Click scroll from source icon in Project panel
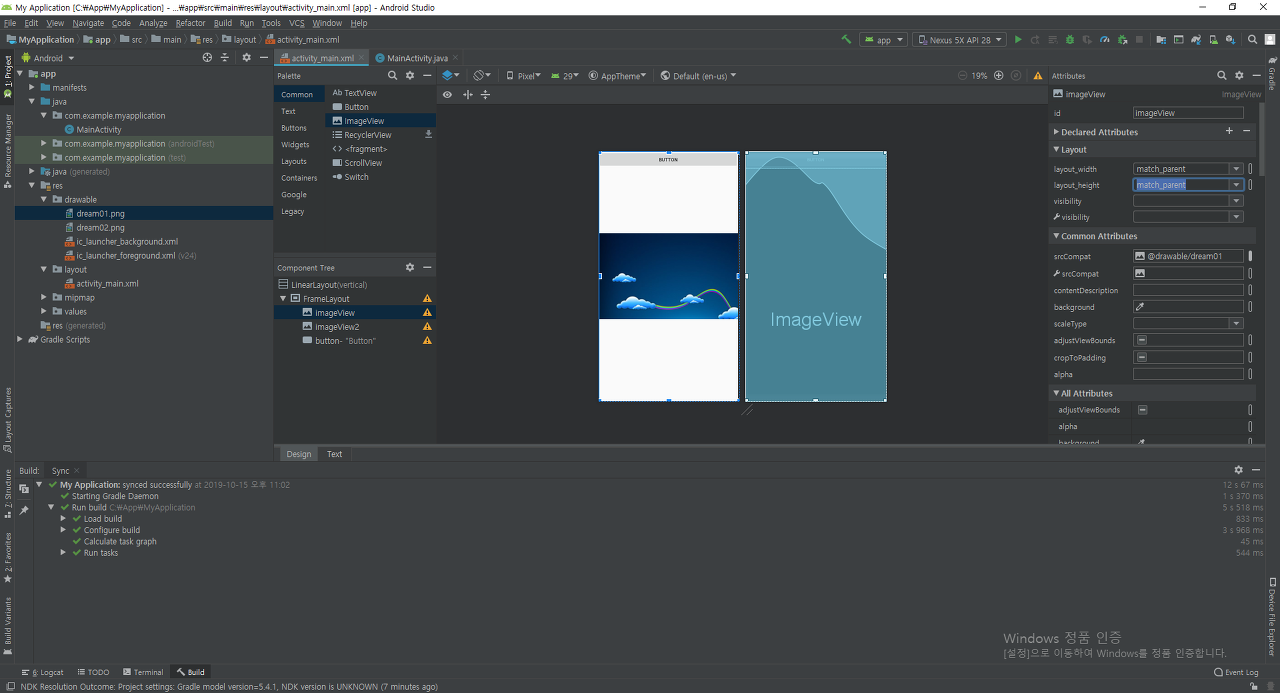Image resolution: width=1280 pixels, height=693 pixels. click(x=207, y=57)
